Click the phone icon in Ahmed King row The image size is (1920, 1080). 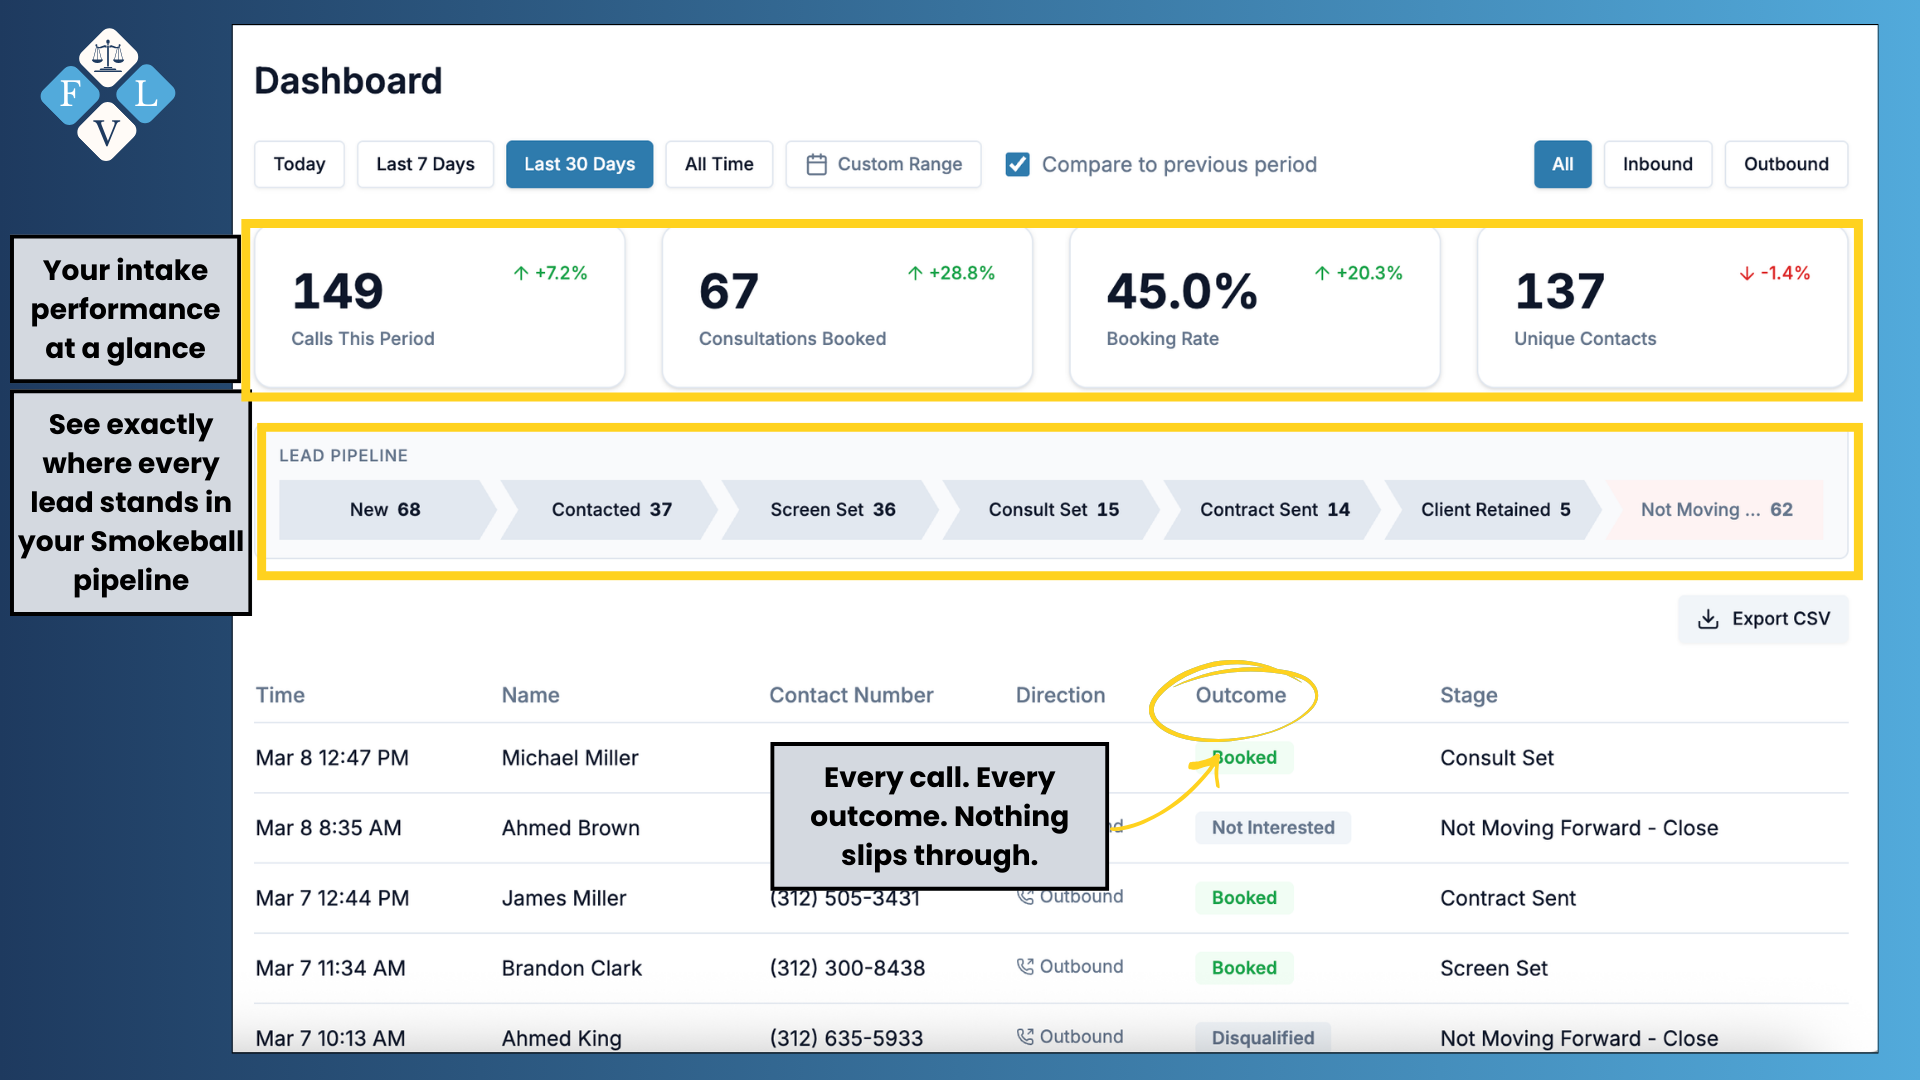tap(1025, 1037)
